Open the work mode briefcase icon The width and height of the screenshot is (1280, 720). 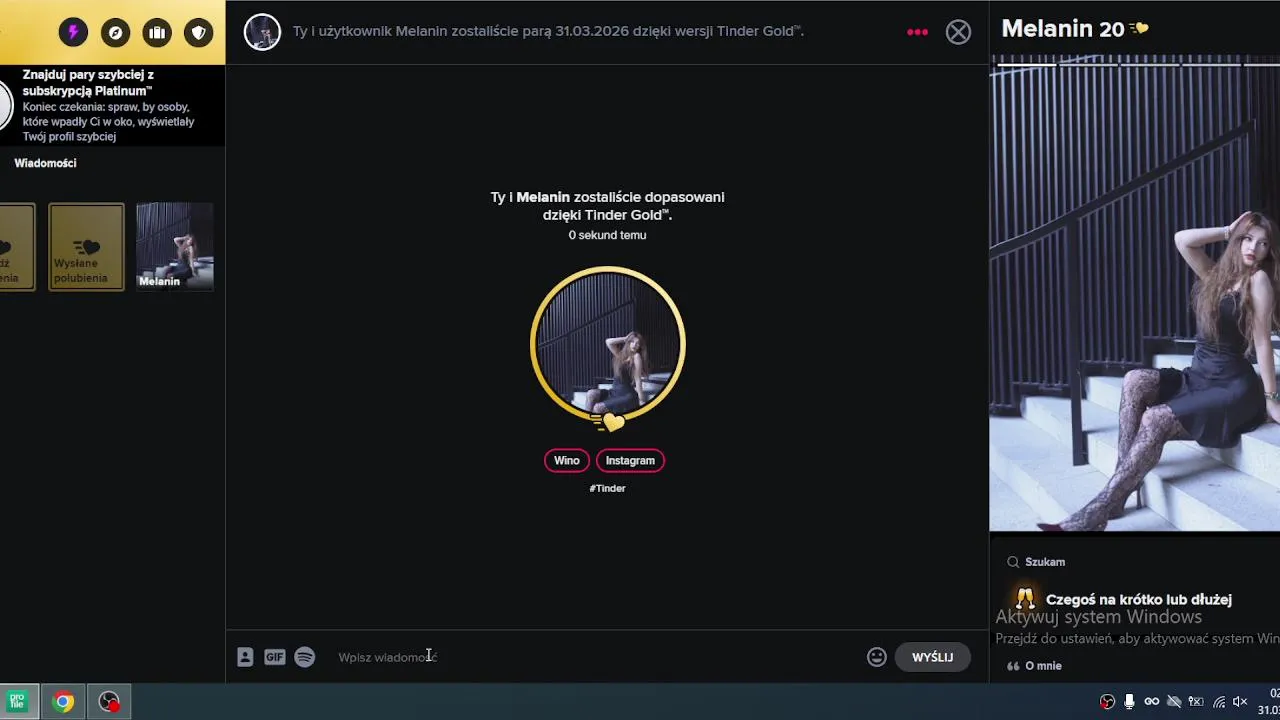coord(157,33)
